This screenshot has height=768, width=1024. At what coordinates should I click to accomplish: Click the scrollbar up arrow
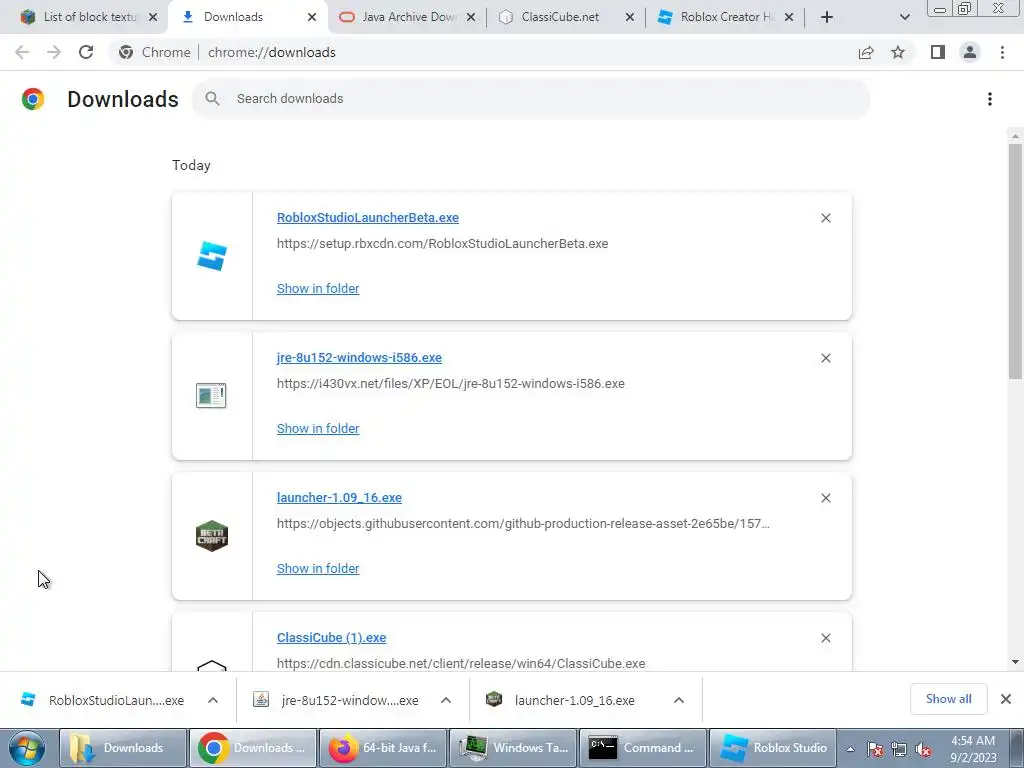[x=1015, y=136]
